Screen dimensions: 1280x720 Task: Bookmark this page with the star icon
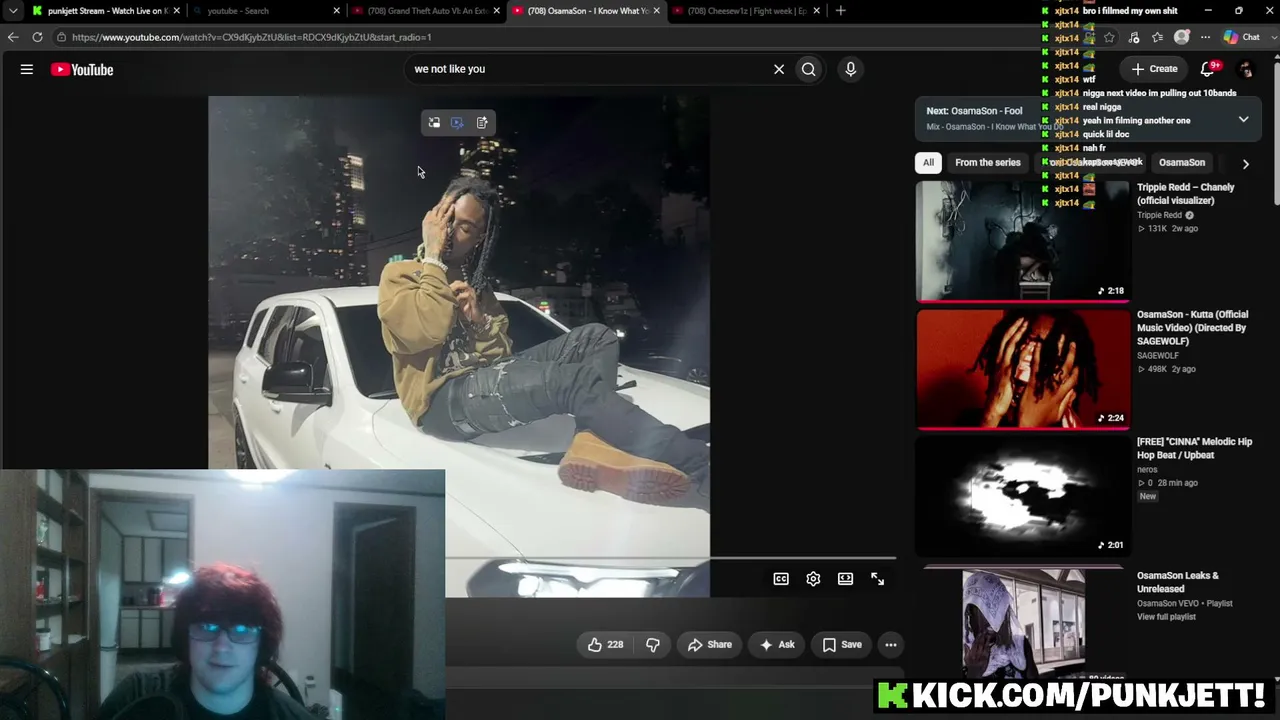click(1109, 37)
